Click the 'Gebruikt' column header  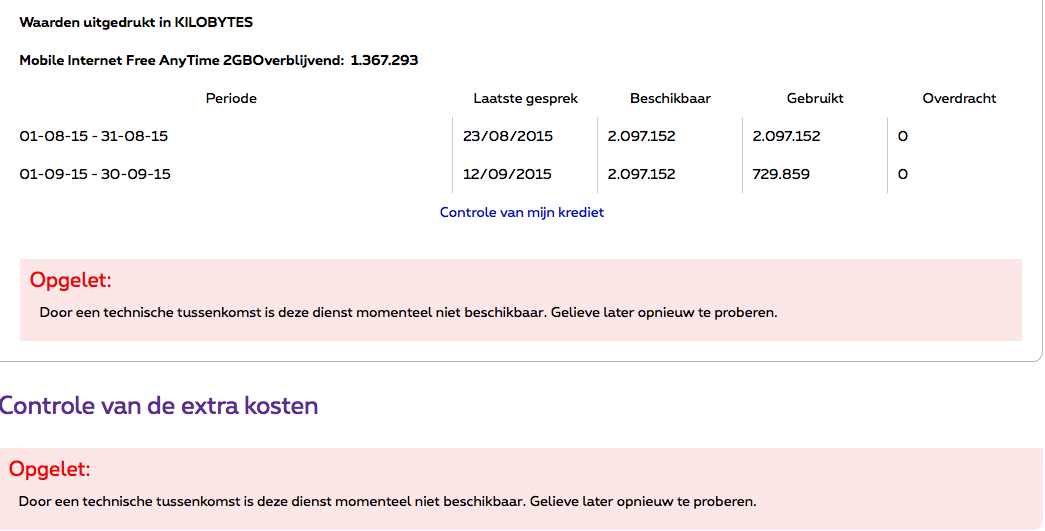coord(815,98)
